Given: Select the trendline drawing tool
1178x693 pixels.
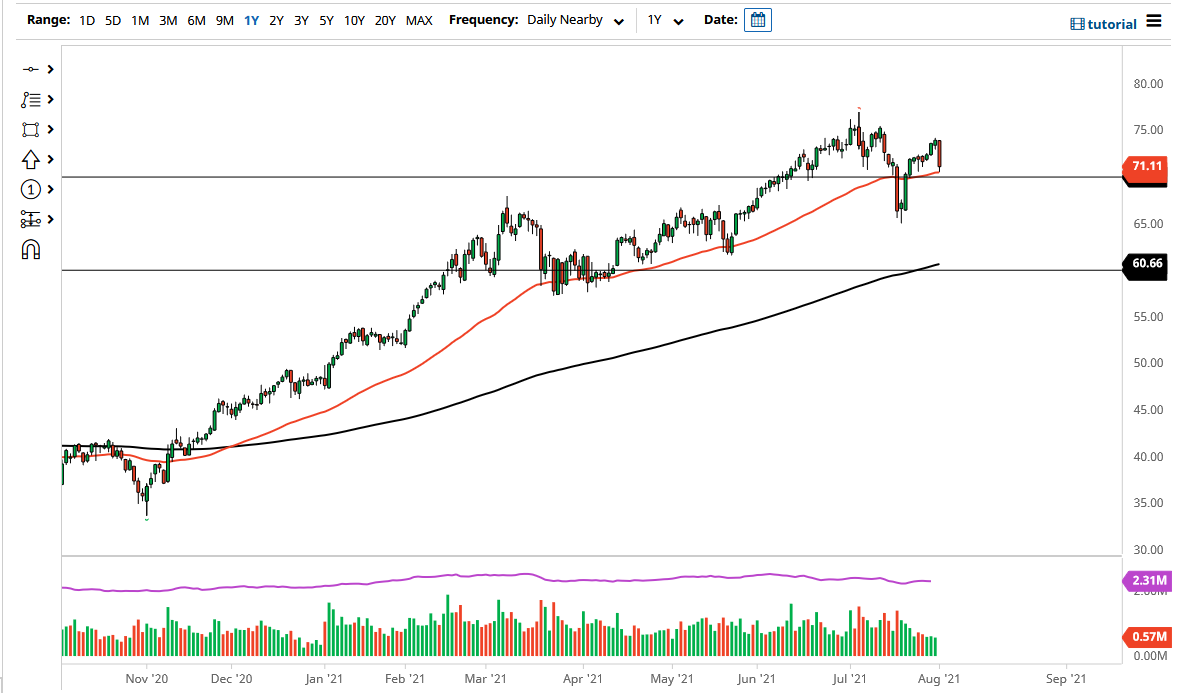Looking at the screenshot, I should pos(30,69).
